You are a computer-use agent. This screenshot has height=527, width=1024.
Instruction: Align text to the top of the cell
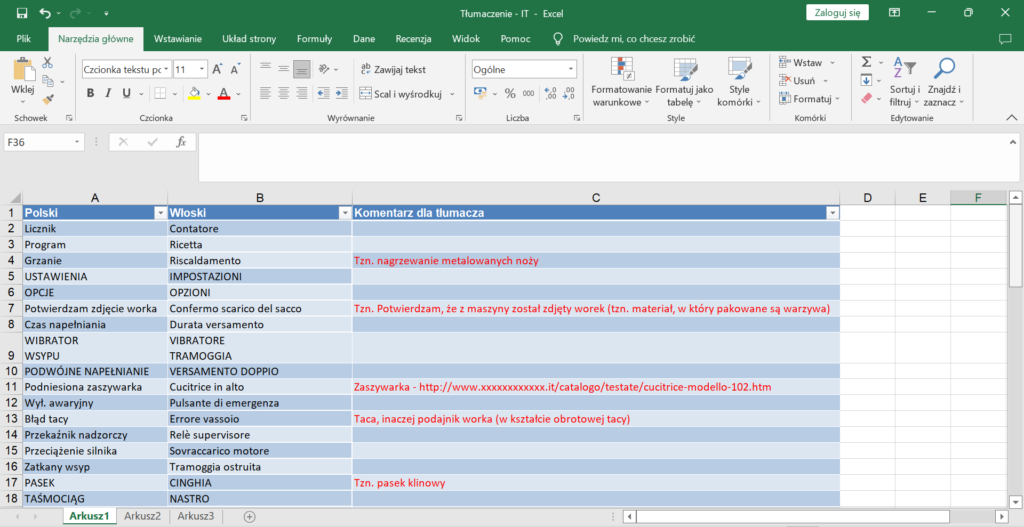click(265, 69)
